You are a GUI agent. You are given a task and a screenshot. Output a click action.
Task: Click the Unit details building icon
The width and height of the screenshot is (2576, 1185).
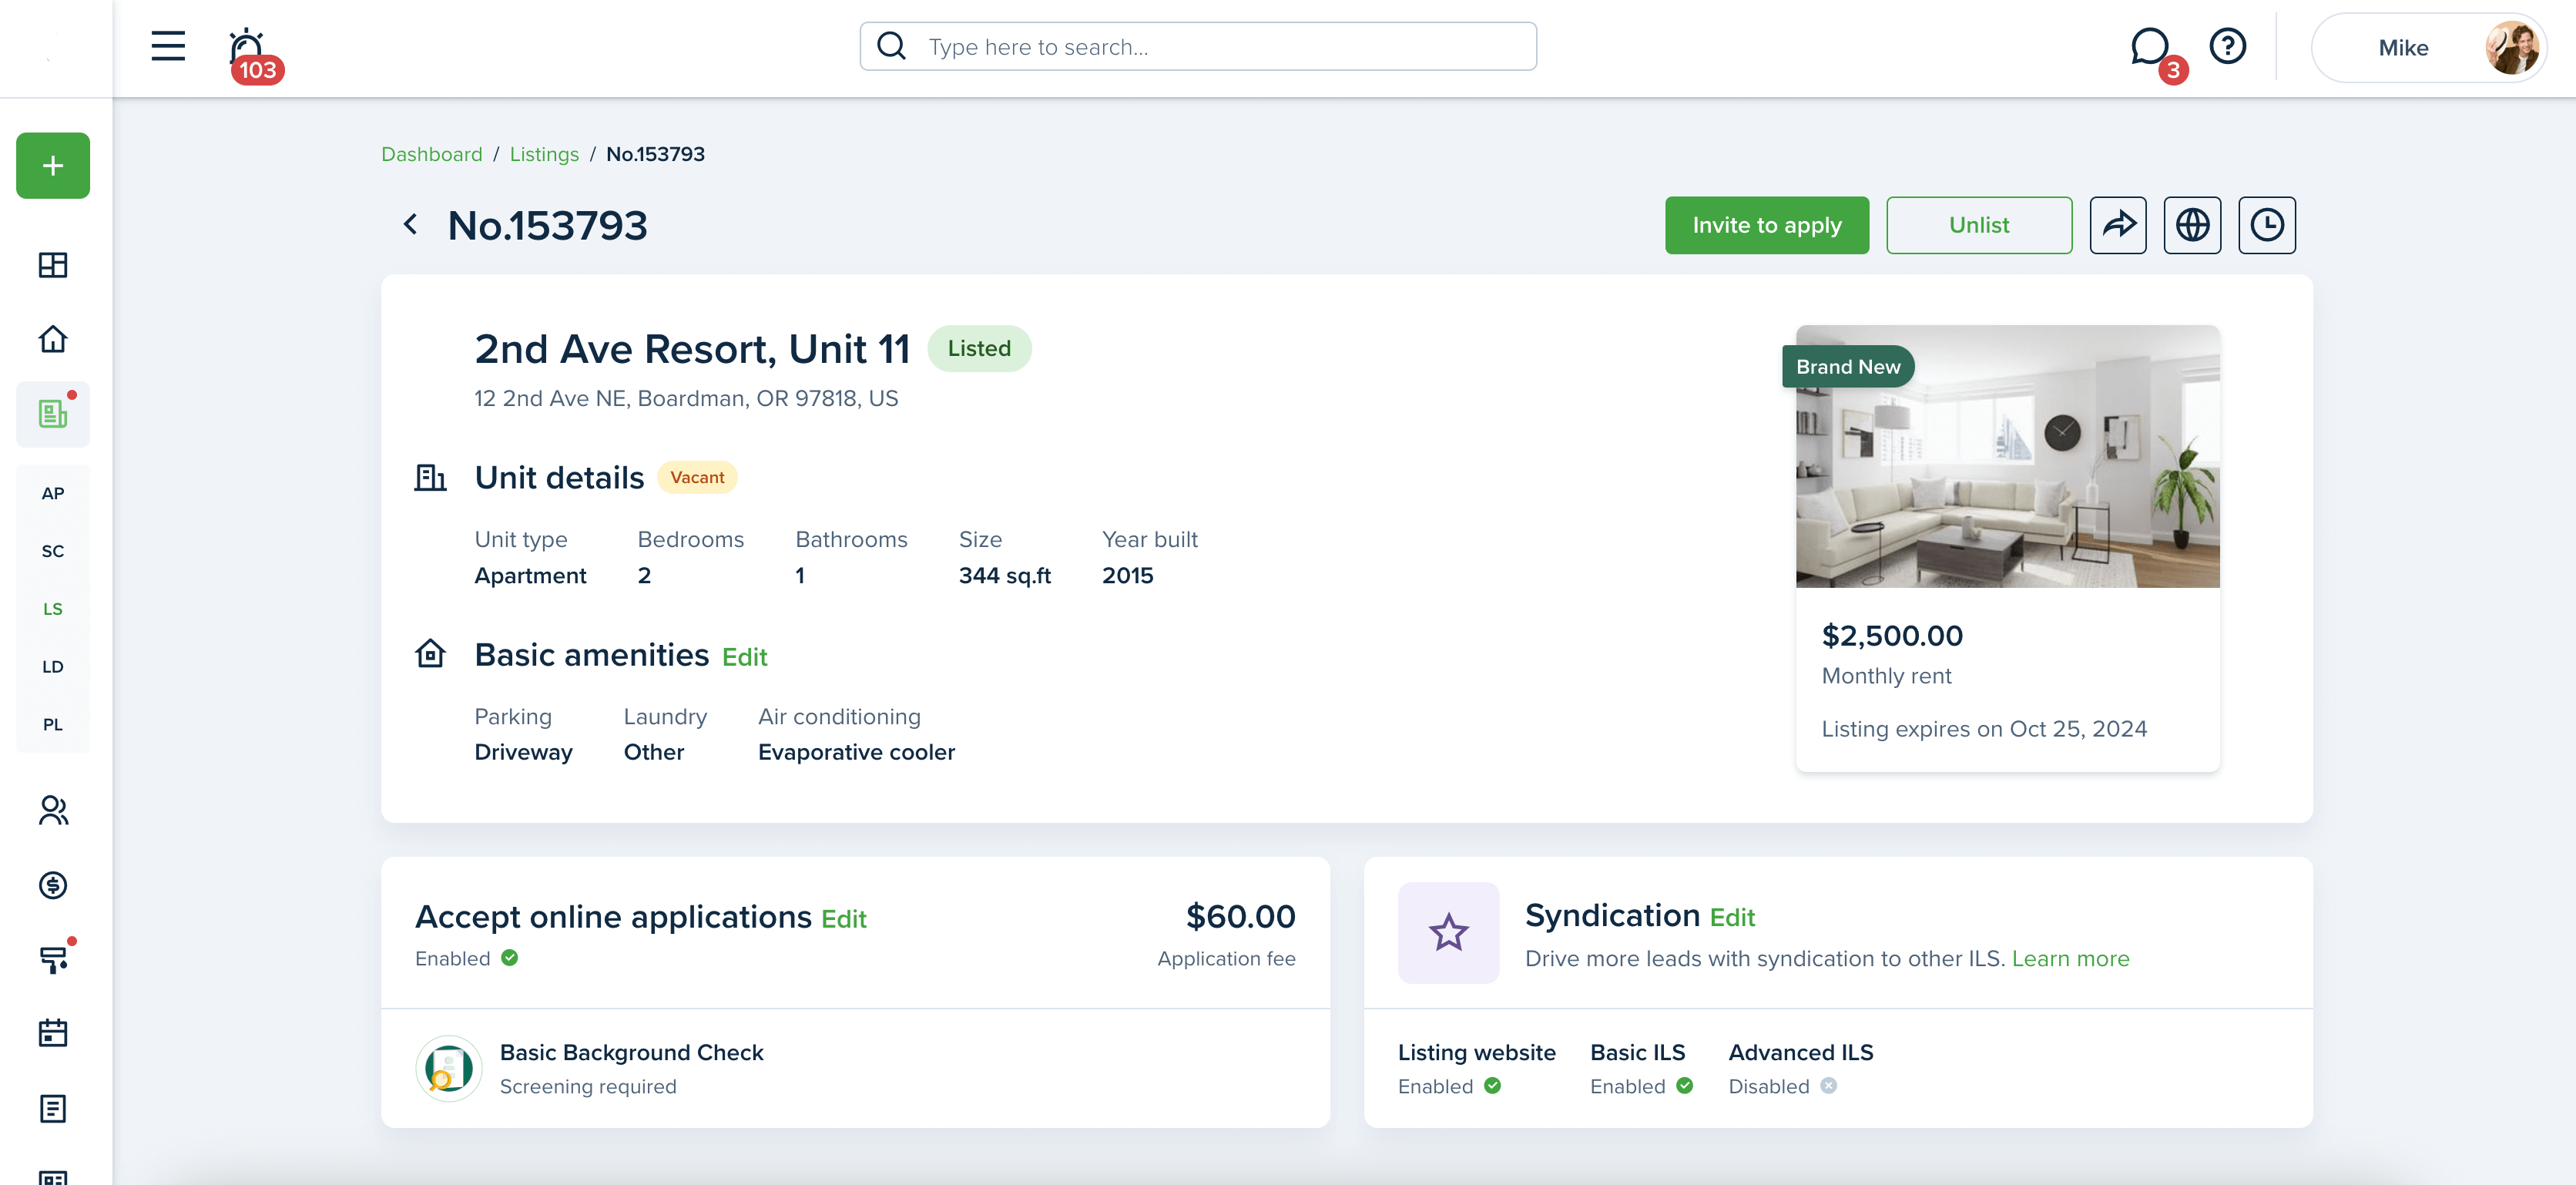pos(430,478)
